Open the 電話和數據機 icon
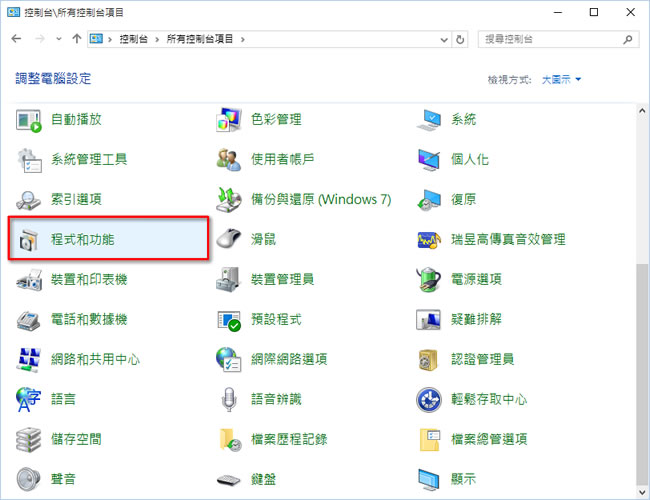 point(29,320)
